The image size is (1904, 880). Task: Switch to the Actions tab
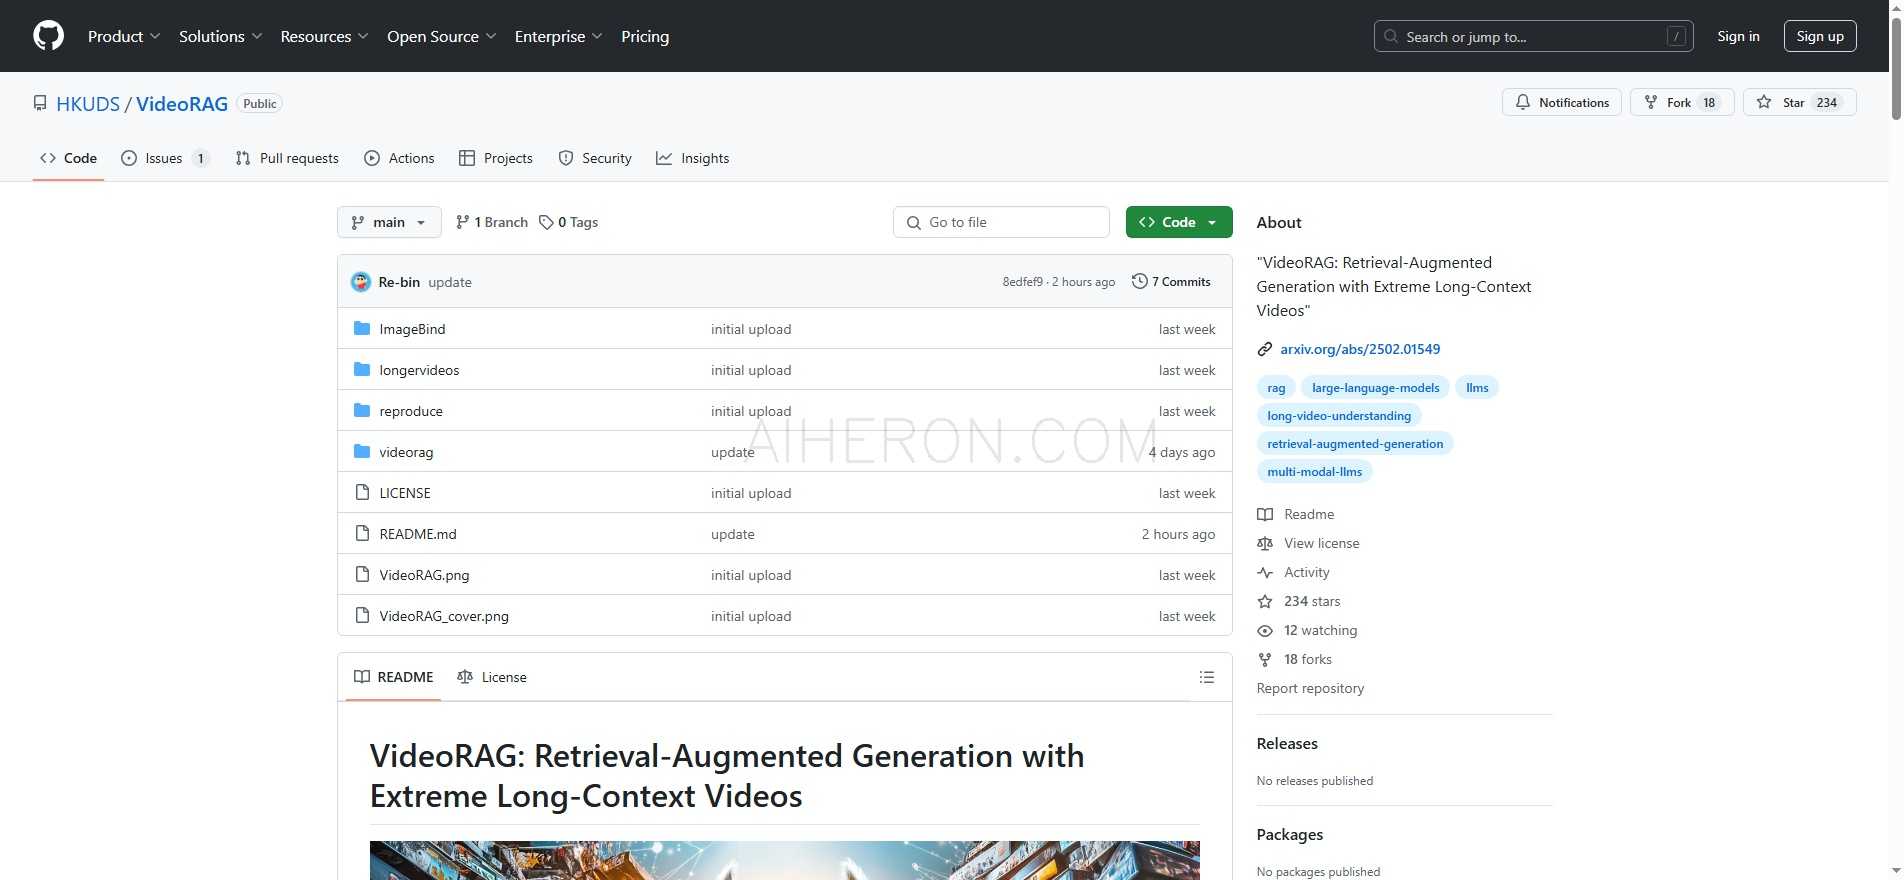click(x=399, y=158)
